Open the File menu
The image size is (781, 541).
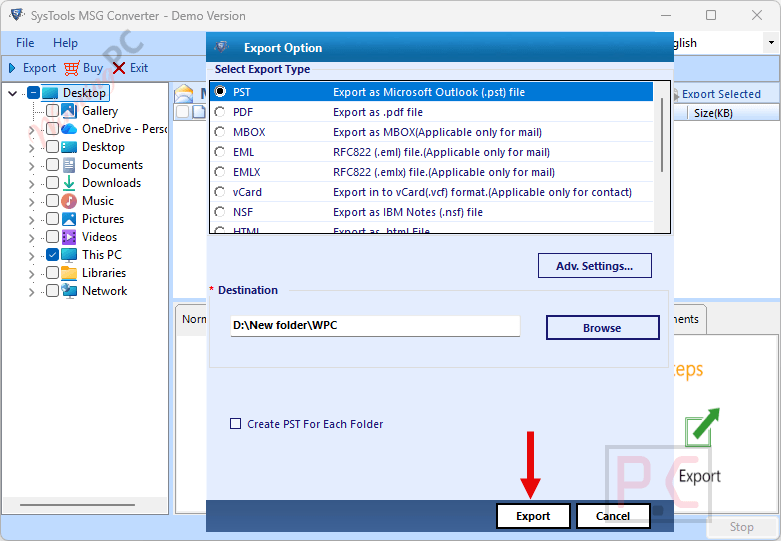25,43
